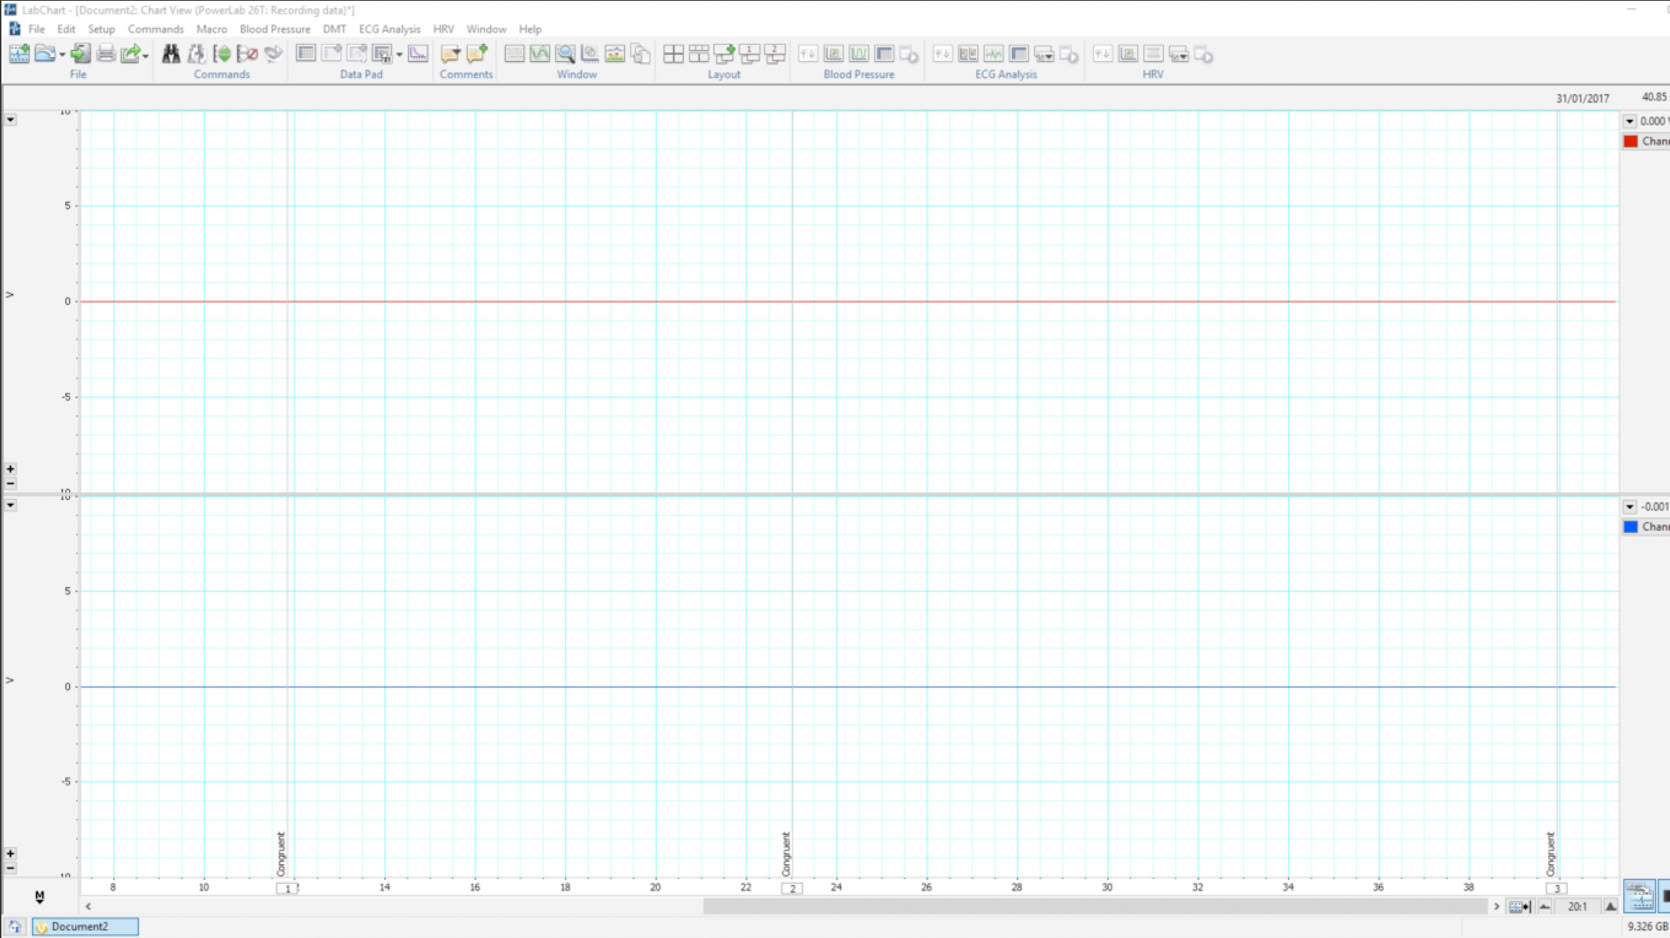Open the ECG Analysis menu
This screenshot has height=938, width=1670.
click(389, 29)
